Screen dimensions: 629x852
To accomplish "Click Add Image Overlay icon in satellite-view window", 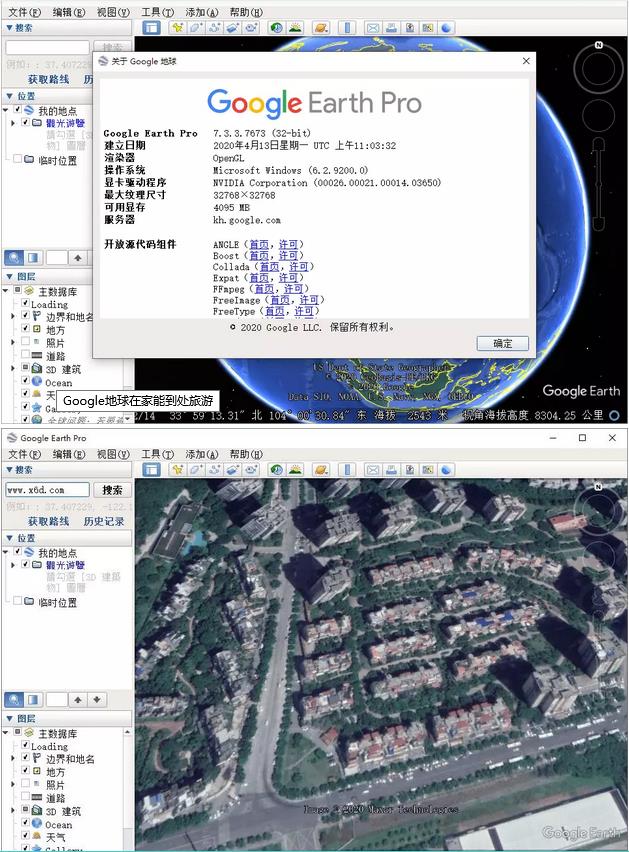I will (x=232, y=469).
